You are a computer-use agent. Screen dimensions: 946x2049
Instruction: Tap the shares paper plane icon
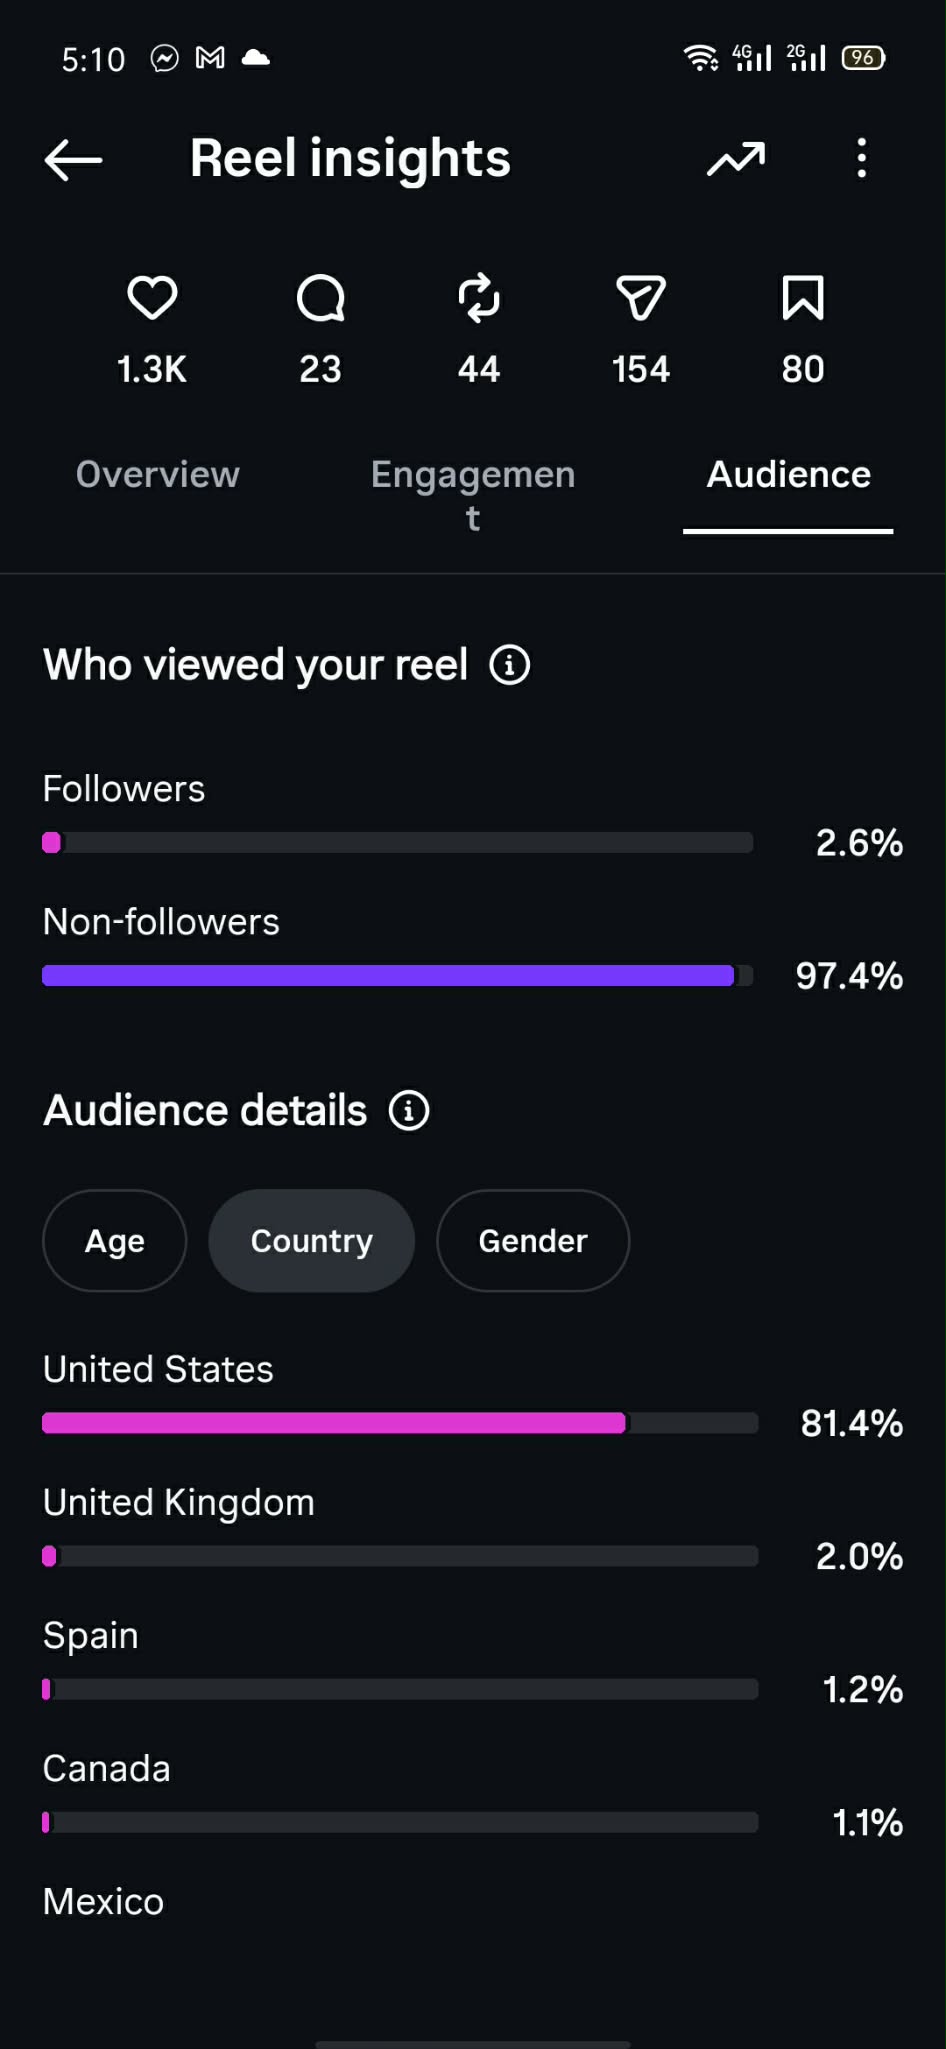(x=641, y=298)
